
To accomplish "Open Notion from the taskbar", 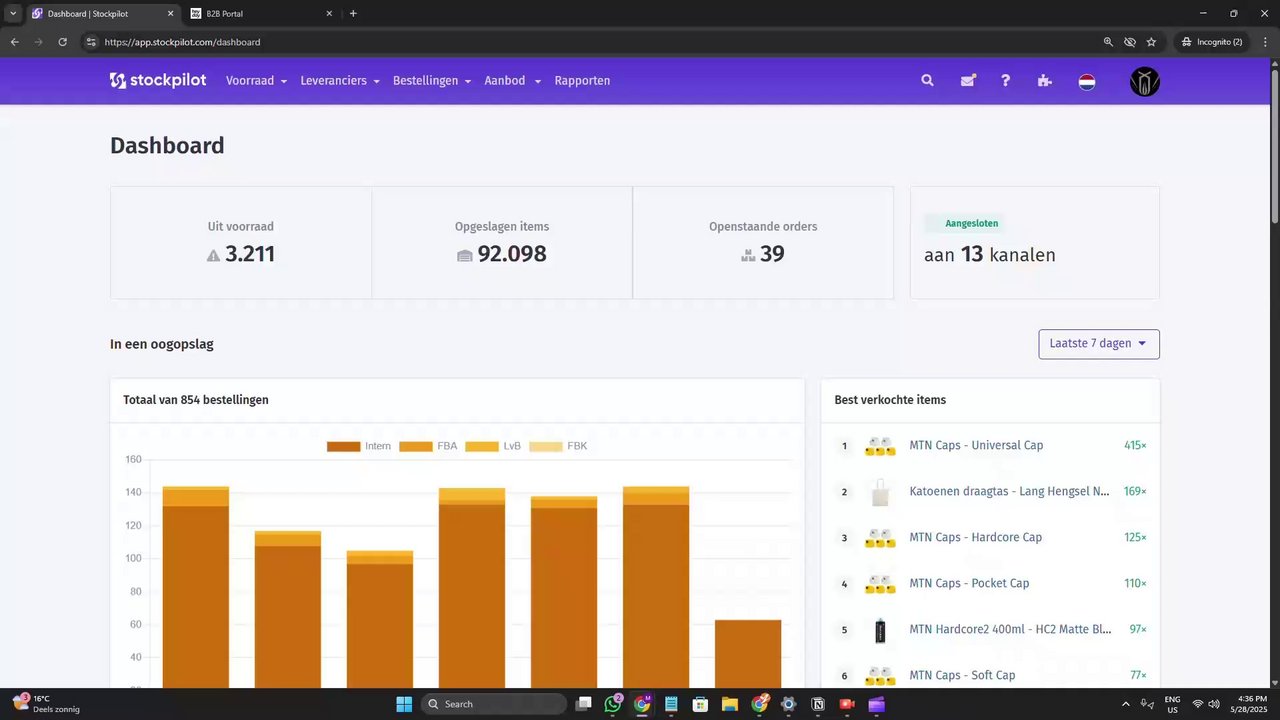I will click(818, 704).
